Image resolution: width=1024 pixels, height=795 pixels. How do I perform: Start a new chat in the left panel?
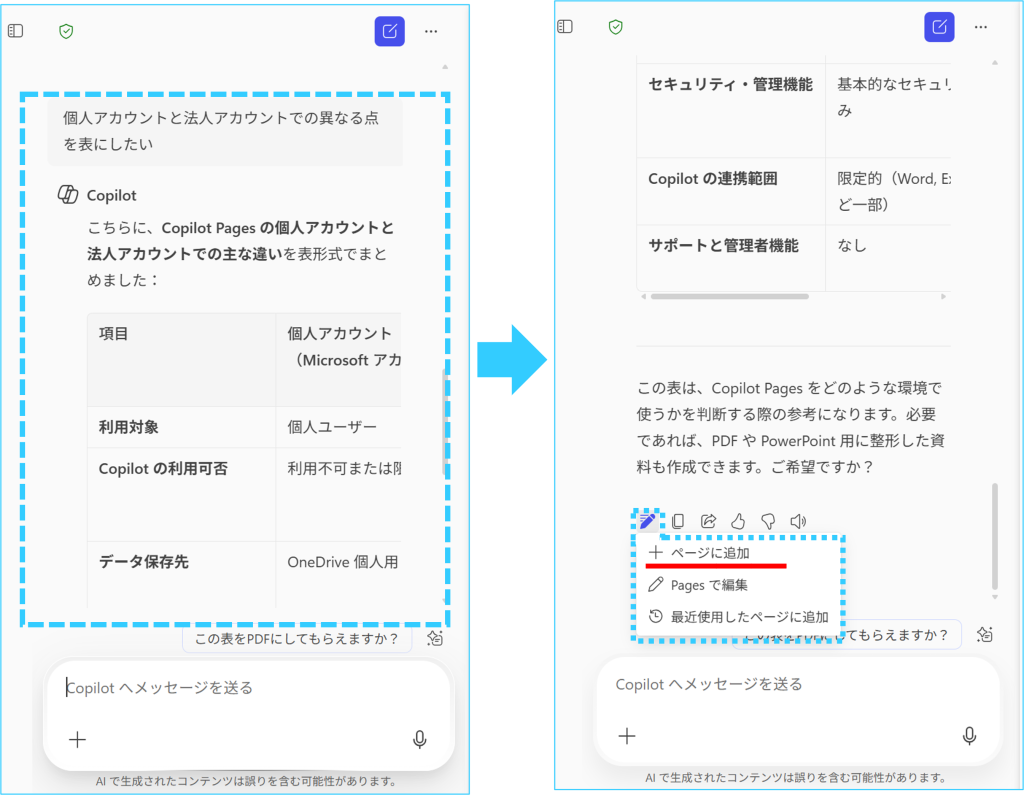click(x=389, y=31)
